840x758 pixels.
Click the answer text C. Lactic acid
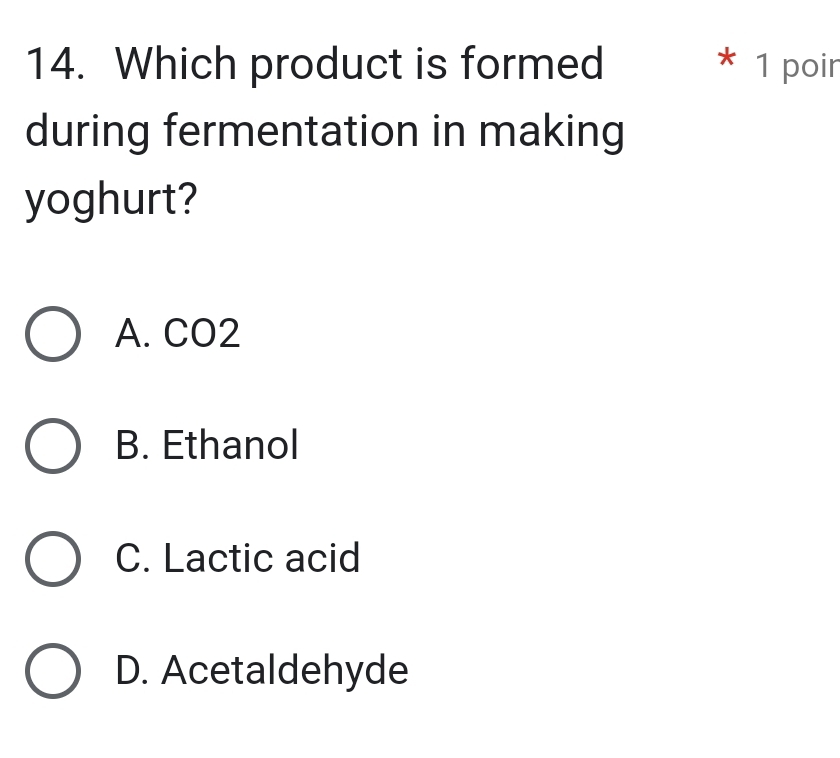tap(237, 559)
